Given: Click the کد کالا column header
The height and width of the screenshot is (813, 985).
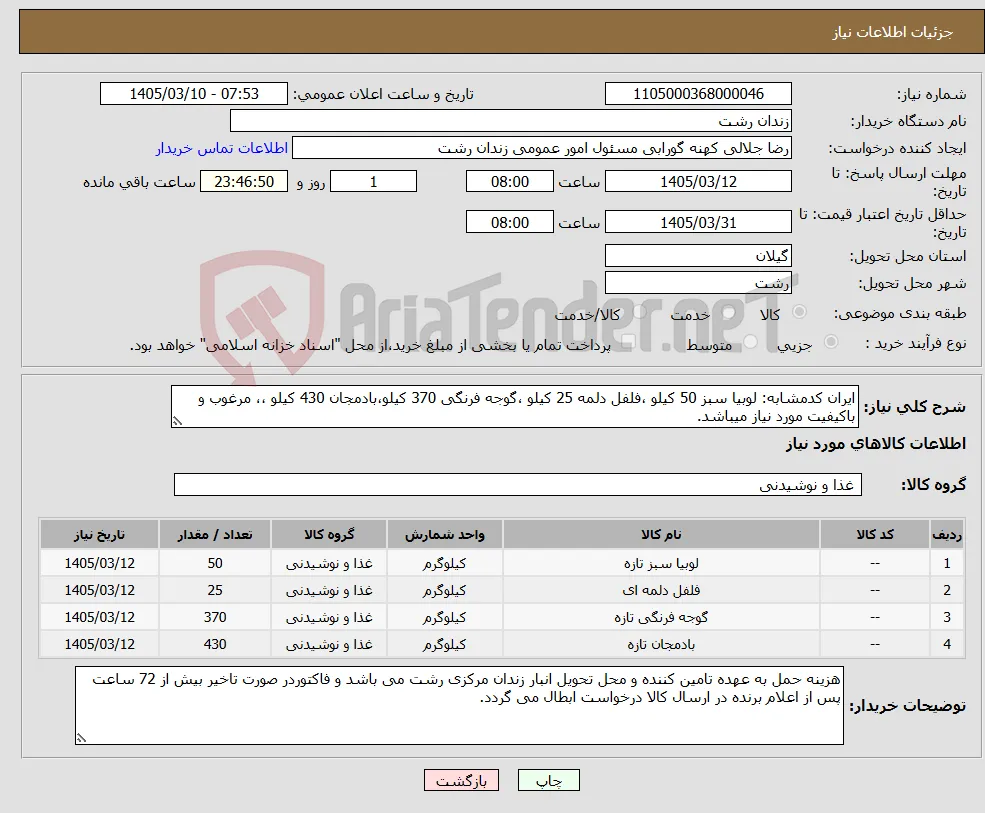Looking at the screenshot, I should pos(875,535).
